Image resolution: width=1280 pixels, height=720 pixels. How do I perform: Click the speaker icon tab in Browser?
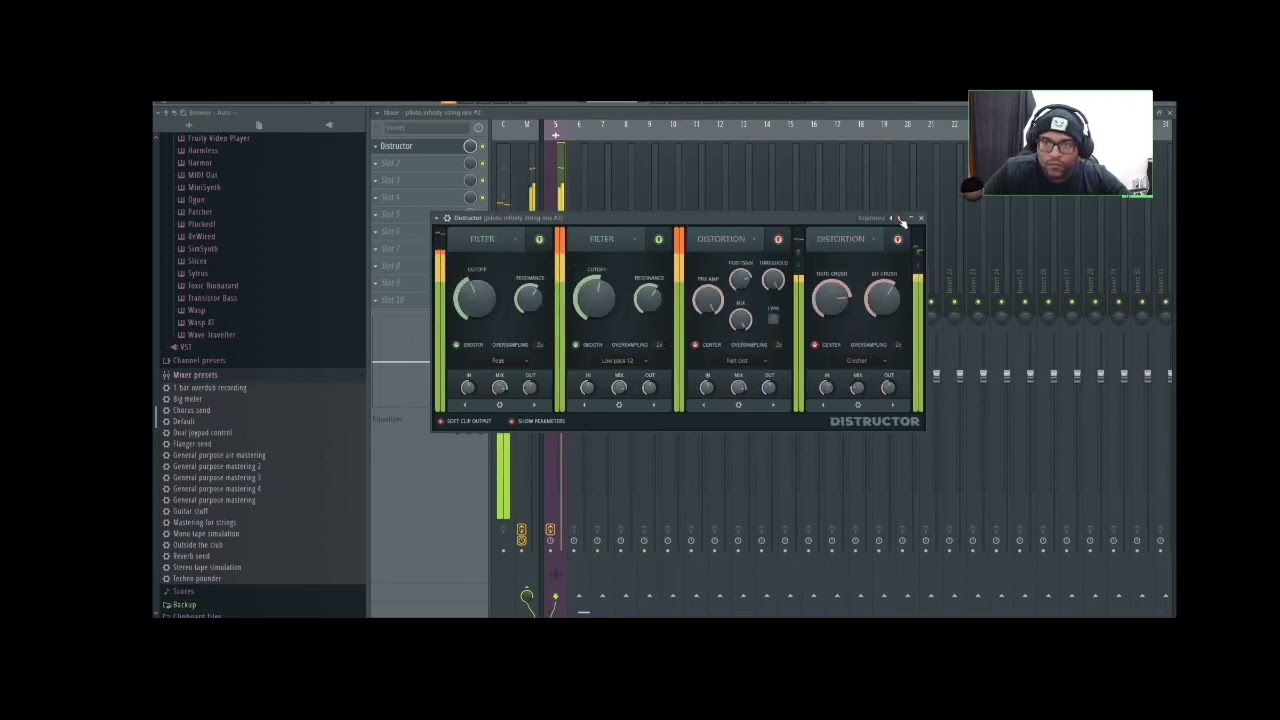[x=329, y=125]
